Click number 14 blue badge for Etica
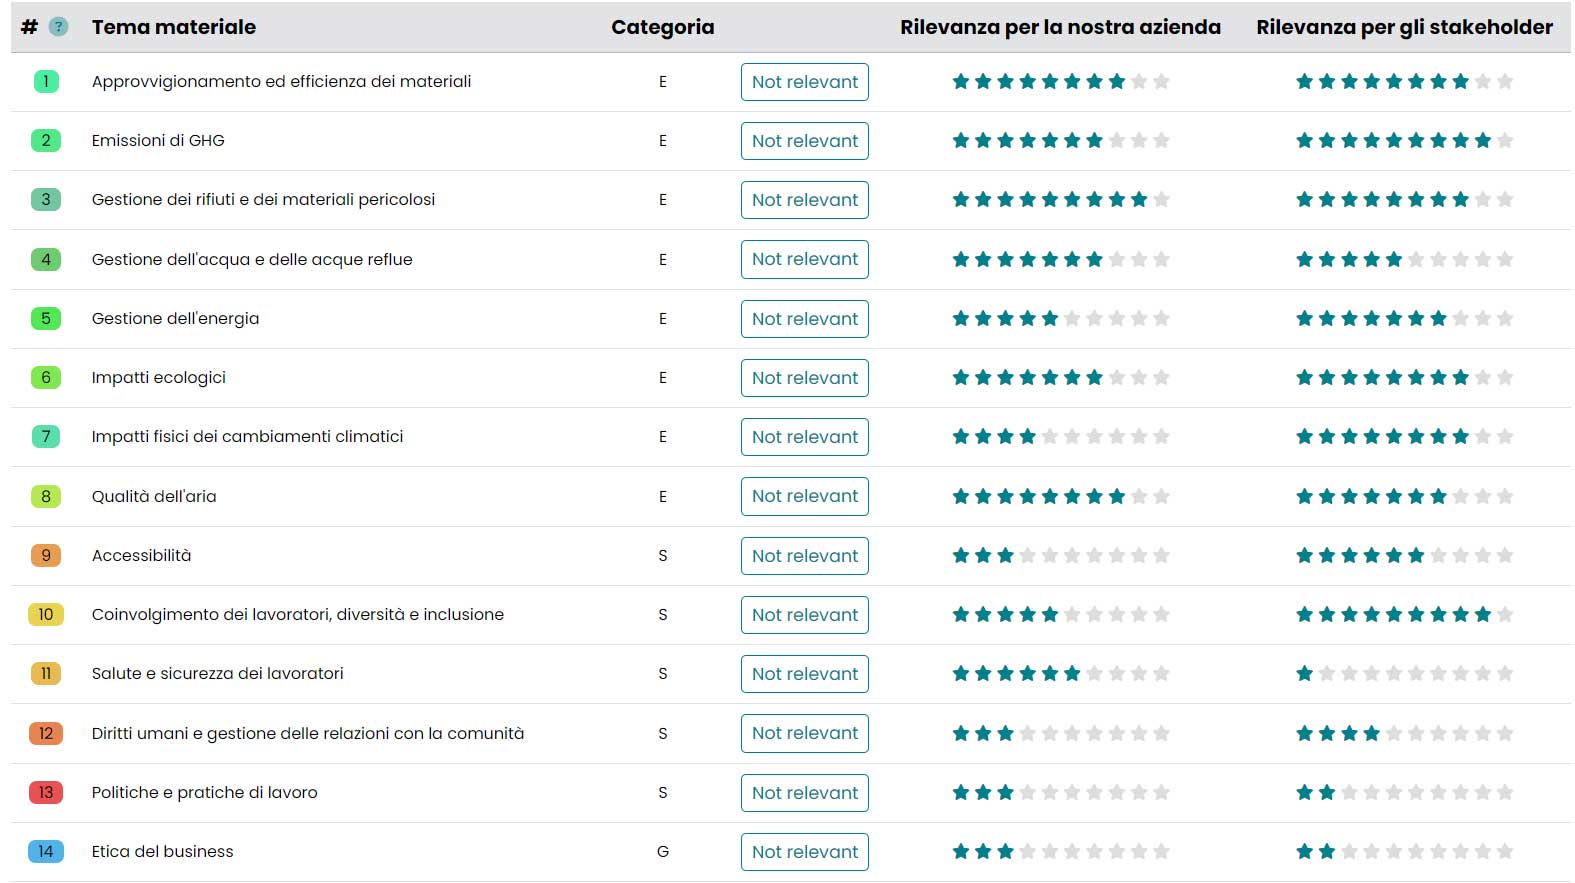 tap(46, 852)
